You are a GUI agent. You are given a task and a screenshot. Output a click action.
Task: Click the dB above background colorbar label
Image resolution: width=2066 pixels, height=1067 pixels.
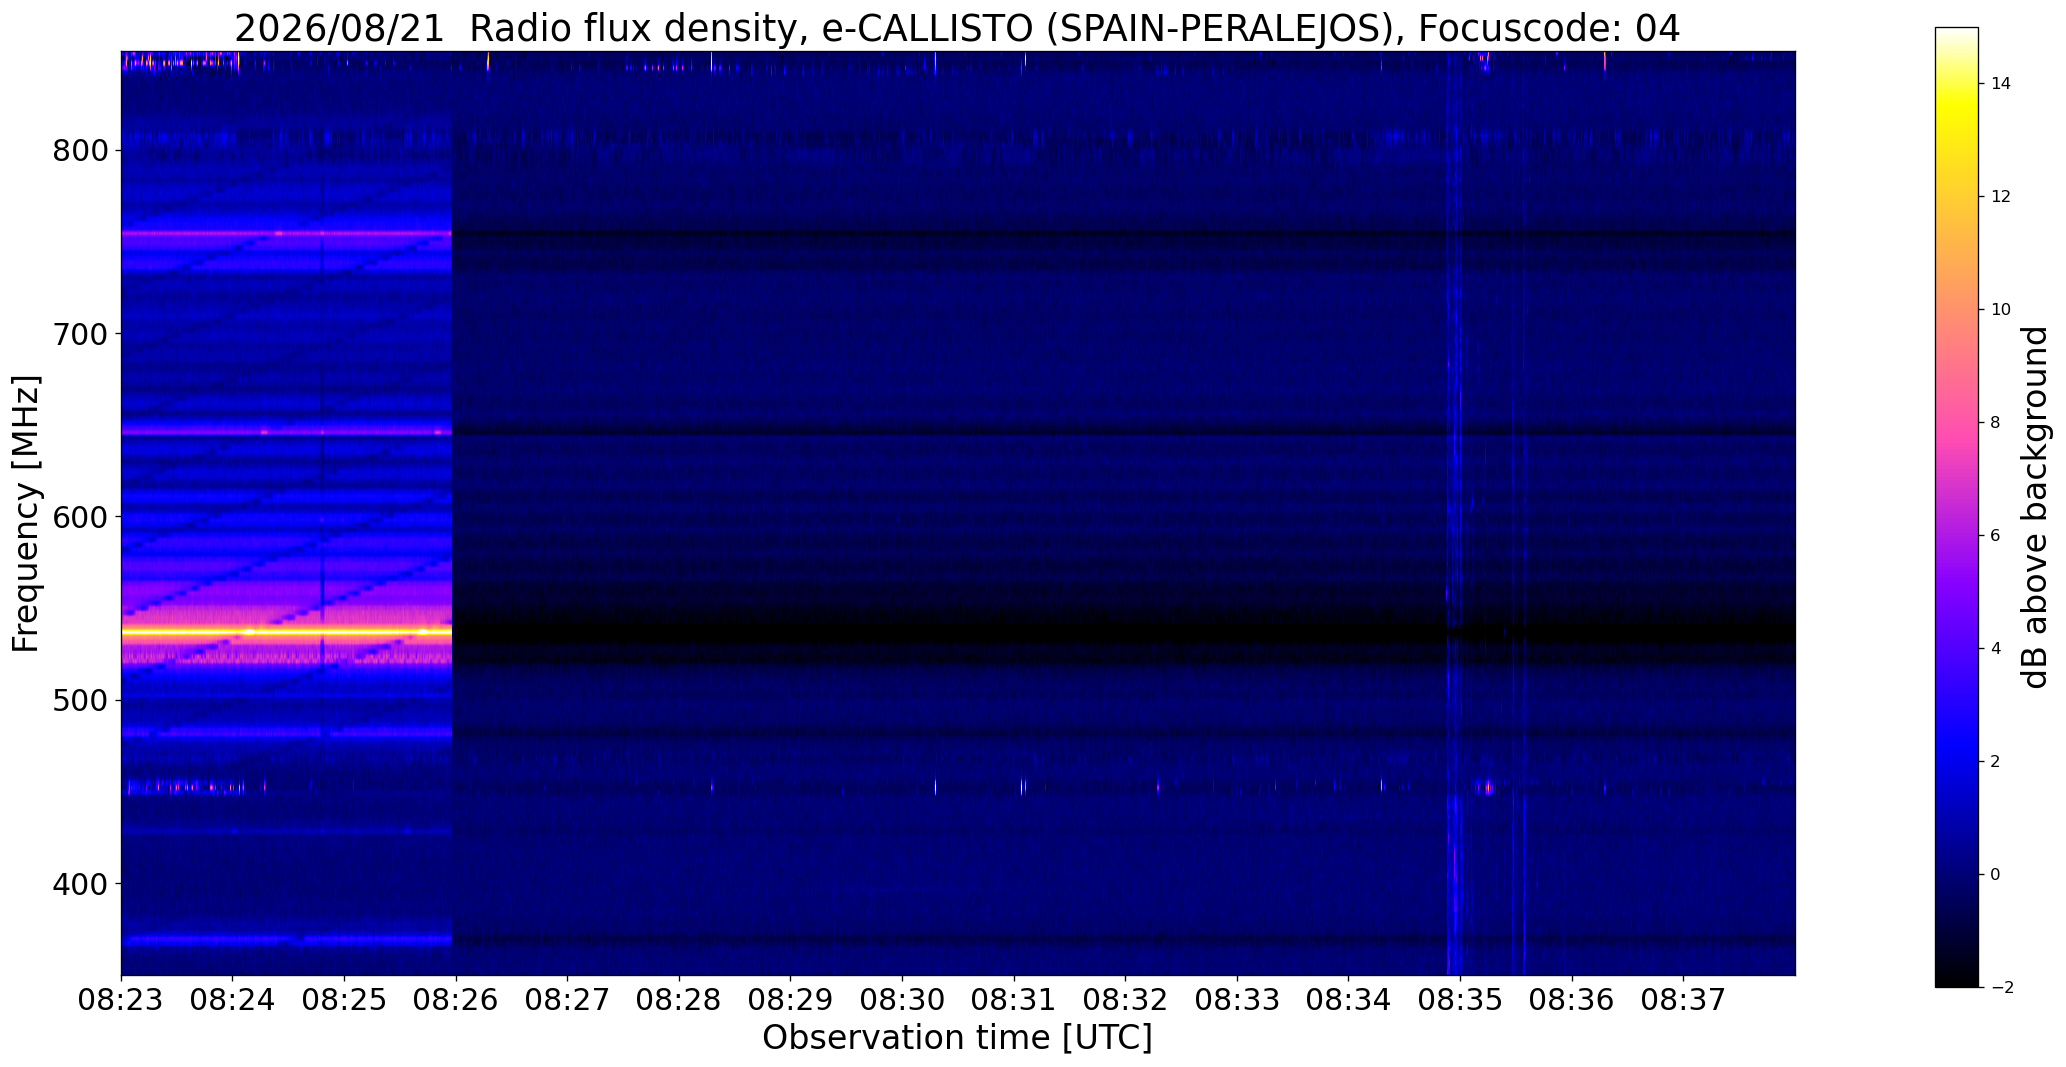click(x=2035, y=507)
